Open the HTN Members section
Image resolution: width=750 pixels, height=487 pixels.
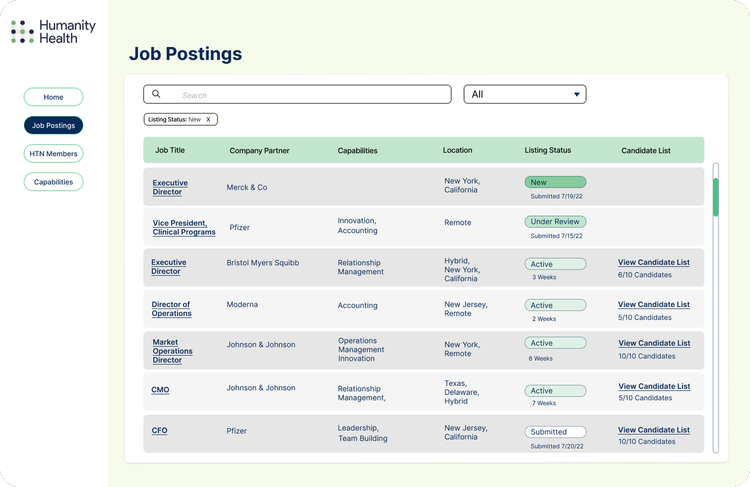(x=54, y=154)
